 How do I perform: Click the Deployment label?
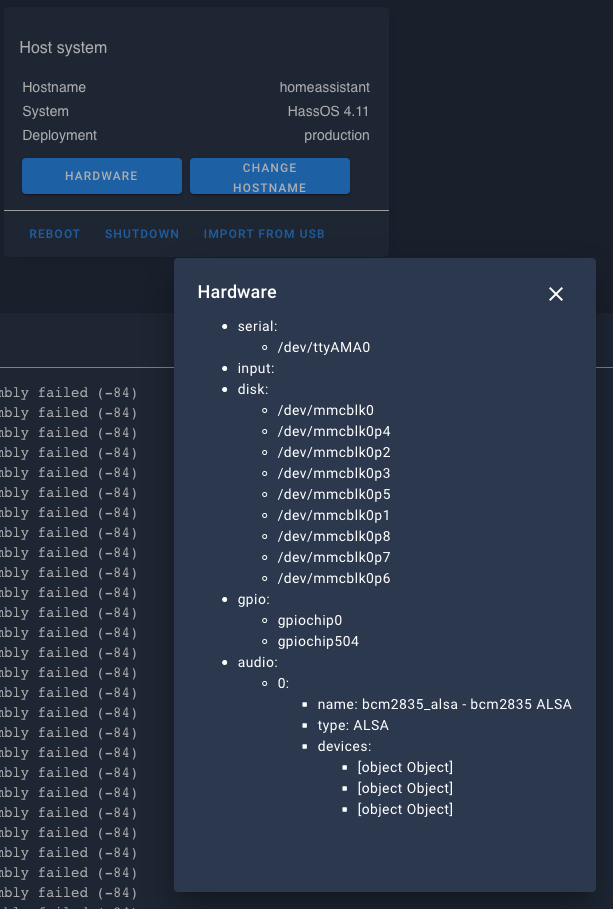(60, 136)
